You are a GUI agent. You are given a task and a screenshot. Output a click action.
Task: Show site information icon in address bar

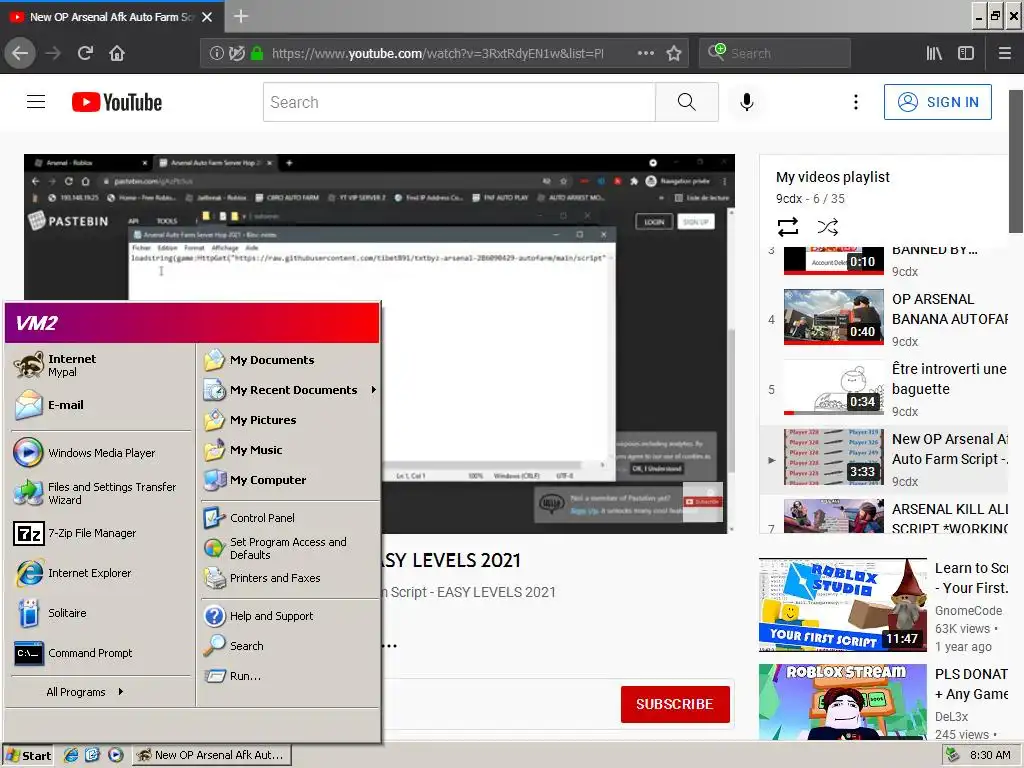216,54
